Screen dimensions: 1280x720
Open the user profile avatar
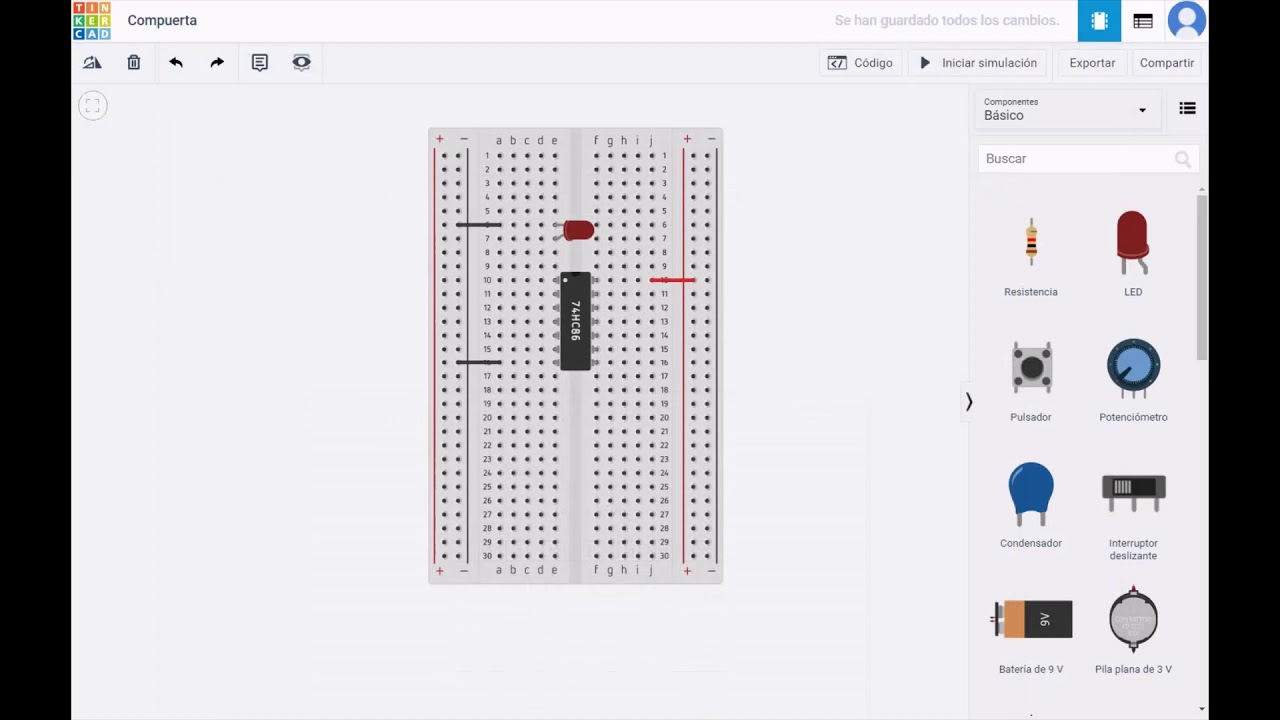(x=1187, y=21)
